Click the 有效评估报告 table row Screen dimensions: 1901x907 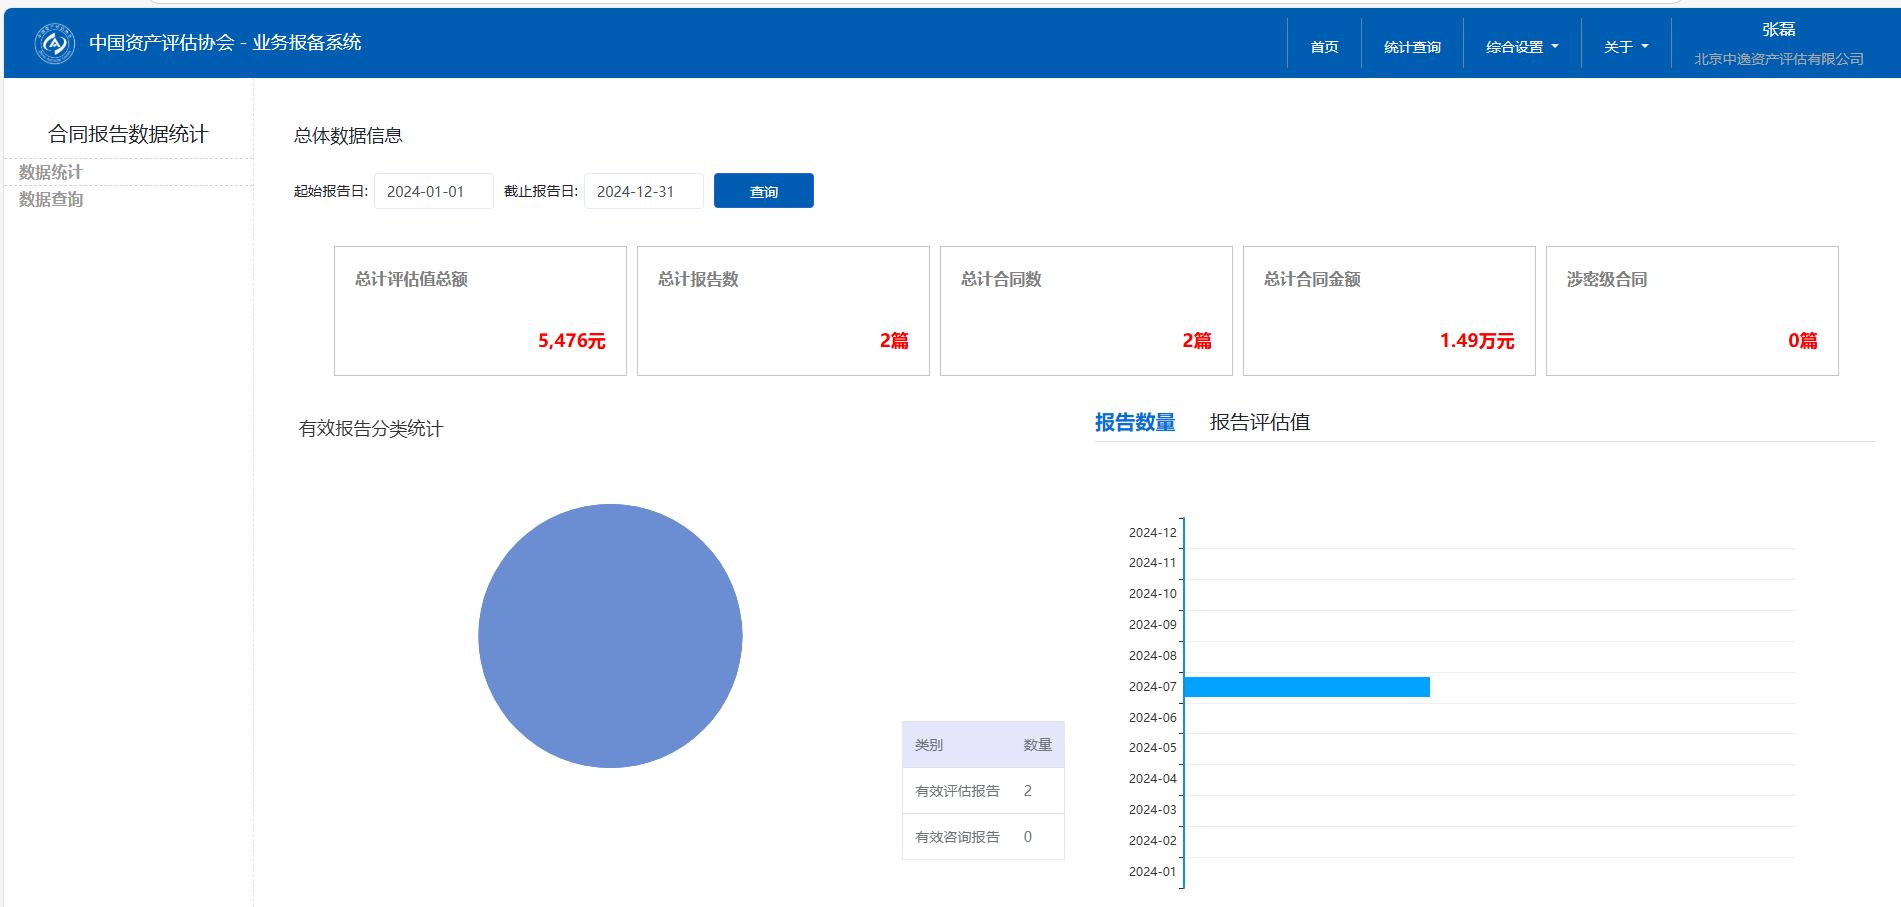click(x=983, y=791)
